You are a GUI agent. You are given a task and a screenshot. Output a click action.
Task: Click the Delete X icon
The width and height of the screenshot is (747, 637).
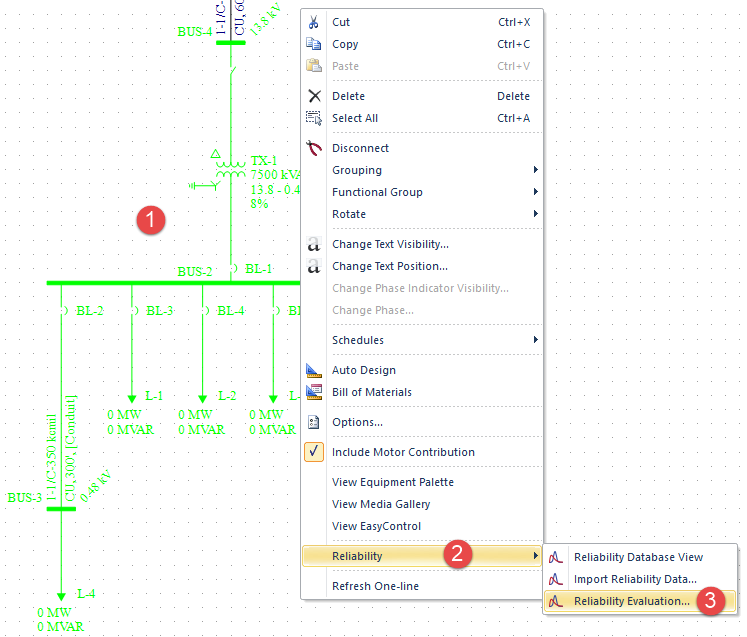coord(314,96)
